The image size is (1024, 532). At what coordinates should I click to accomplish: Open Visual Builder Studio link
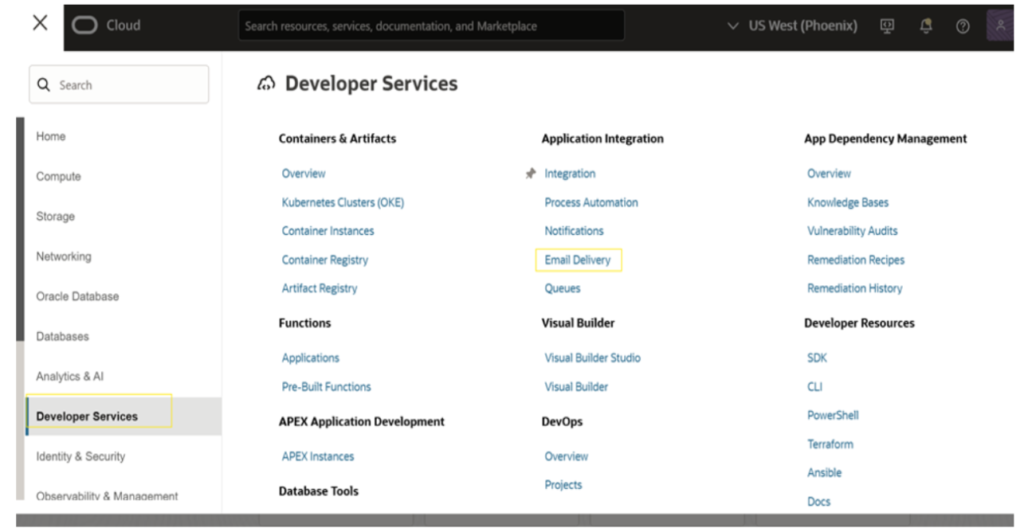[x=592, y=358]
